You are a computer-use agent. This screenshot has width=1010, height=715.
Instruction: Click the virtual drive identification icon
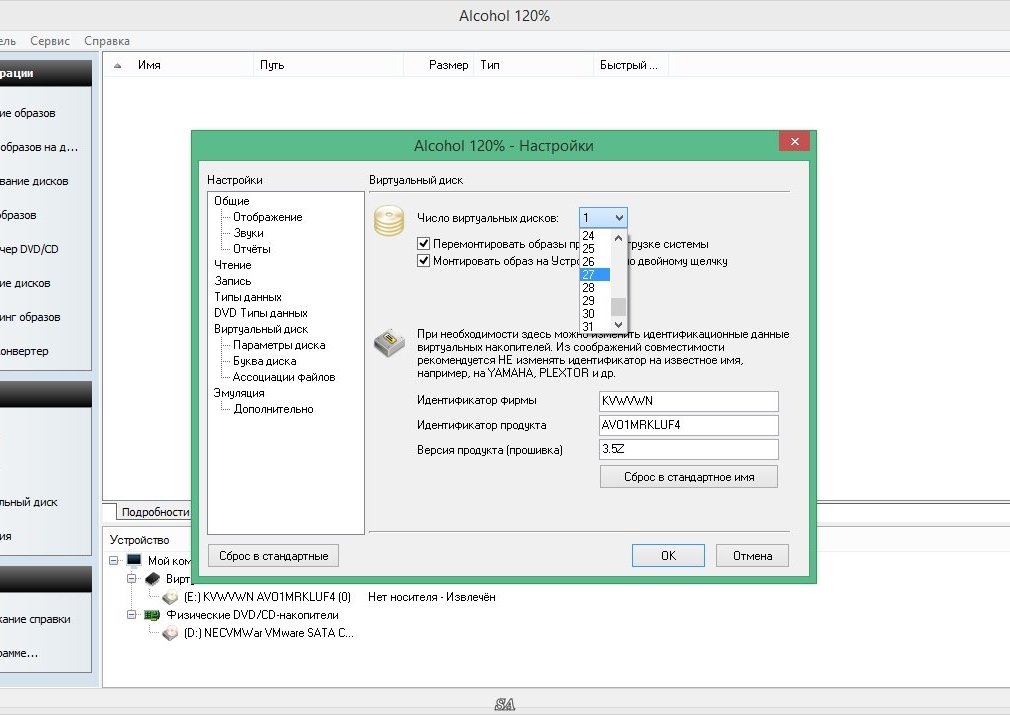[389, 342]
